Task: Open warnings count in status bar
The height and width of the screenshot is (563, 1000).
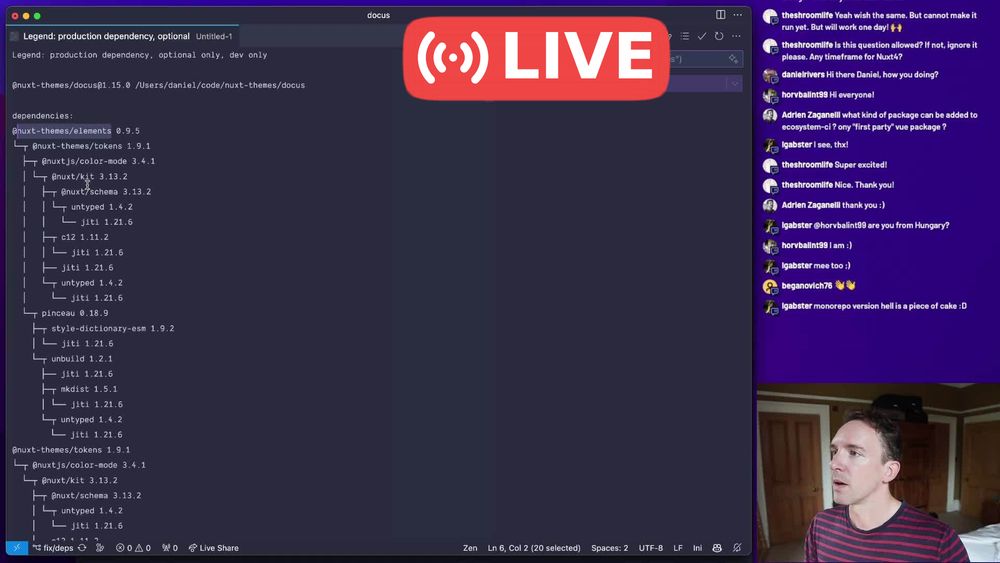Action: coord(143,548)
